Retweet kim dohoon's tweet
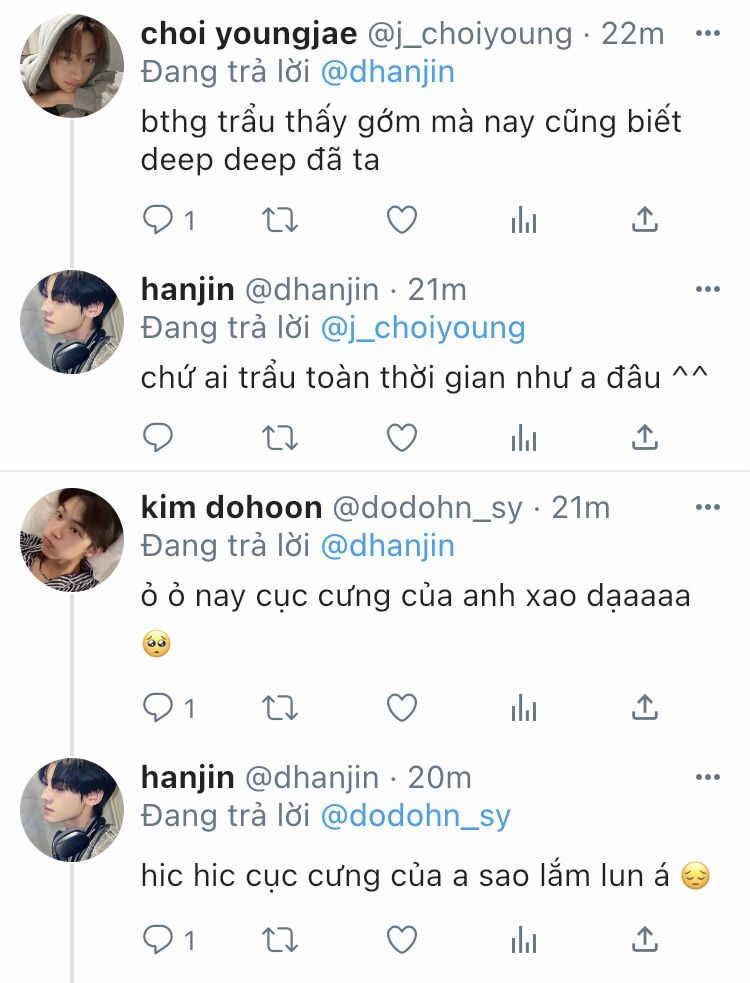The height and width of the screenshot is (983, 750). 279,708
